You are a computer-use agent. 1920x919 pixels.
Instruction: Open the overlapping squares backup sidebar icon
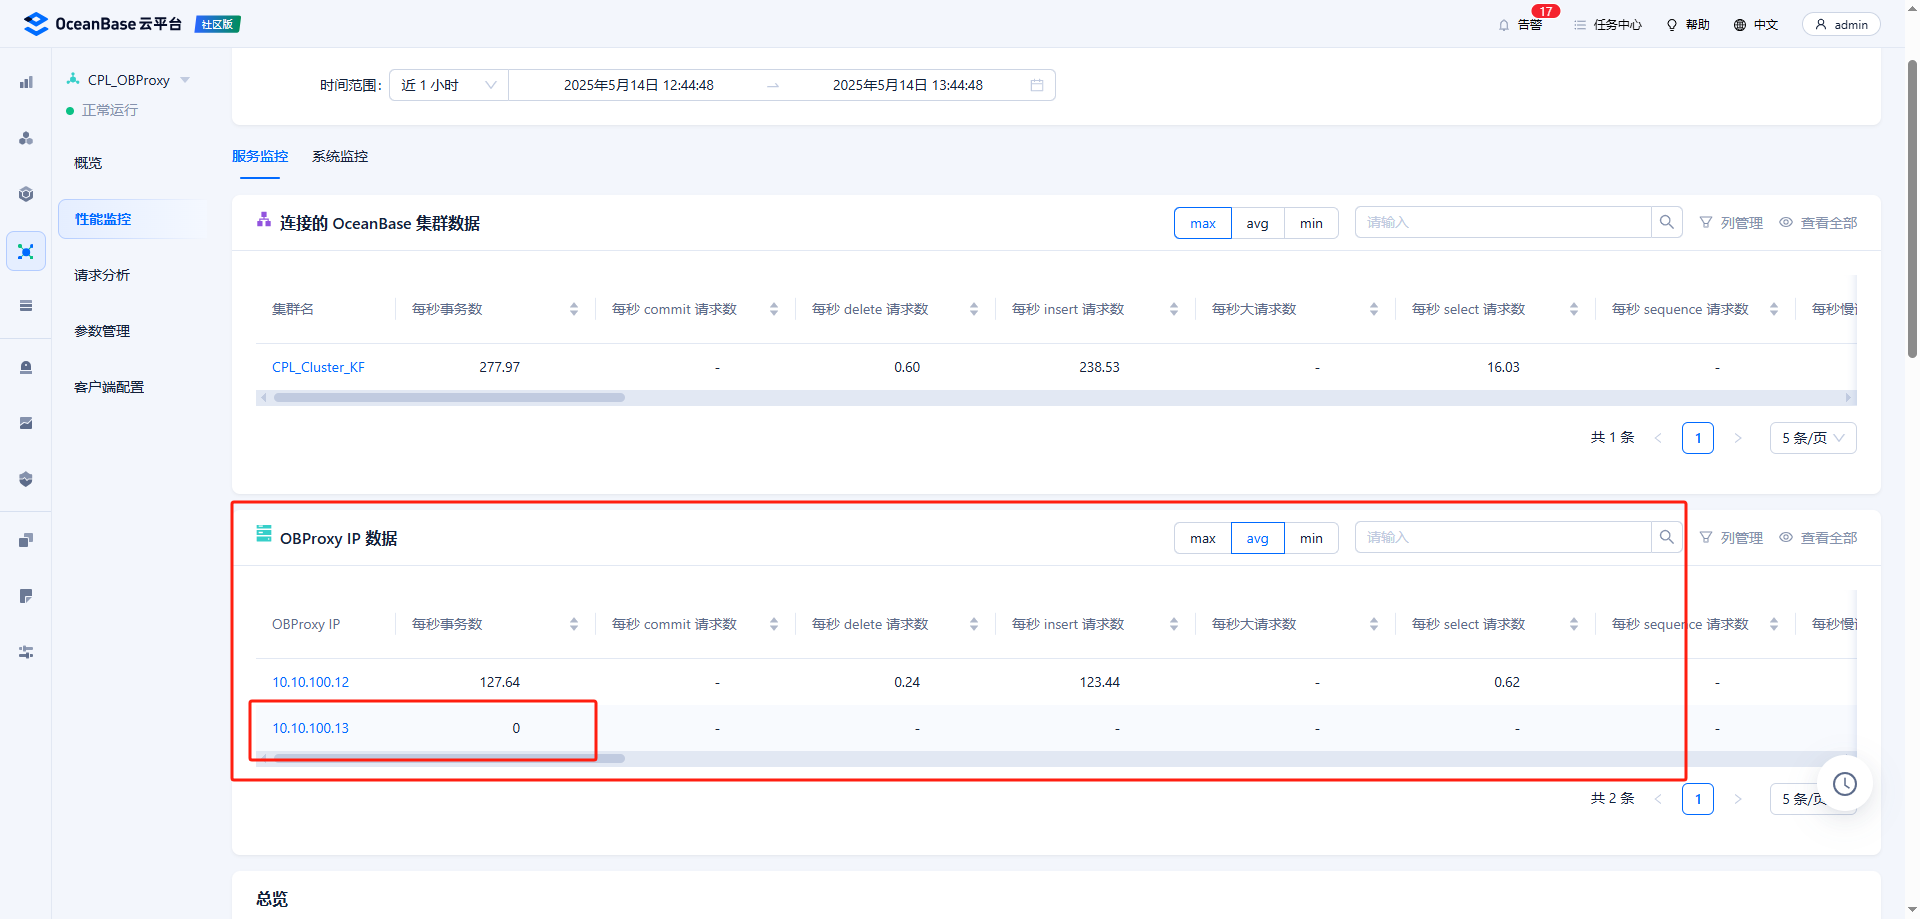pos(26,540)
